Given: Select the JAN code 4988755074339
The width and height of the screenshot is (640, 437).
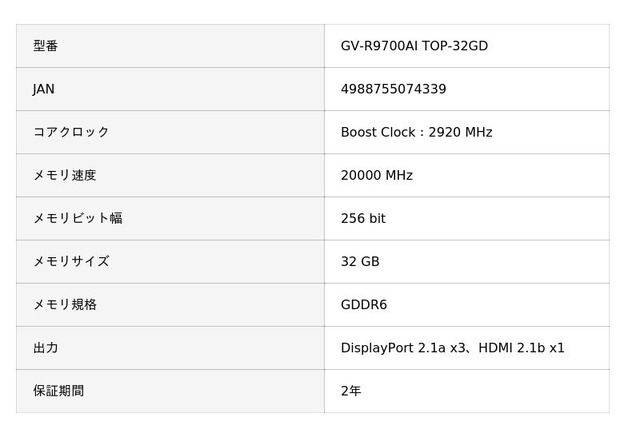Looking at the screenshot, I should click(393, 89).
